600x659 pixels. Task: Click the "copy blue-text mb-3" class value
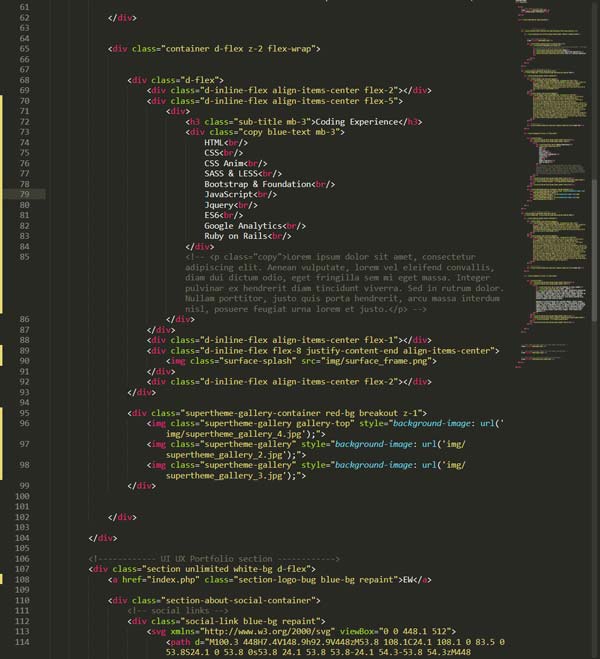click(x=289, y=132)
